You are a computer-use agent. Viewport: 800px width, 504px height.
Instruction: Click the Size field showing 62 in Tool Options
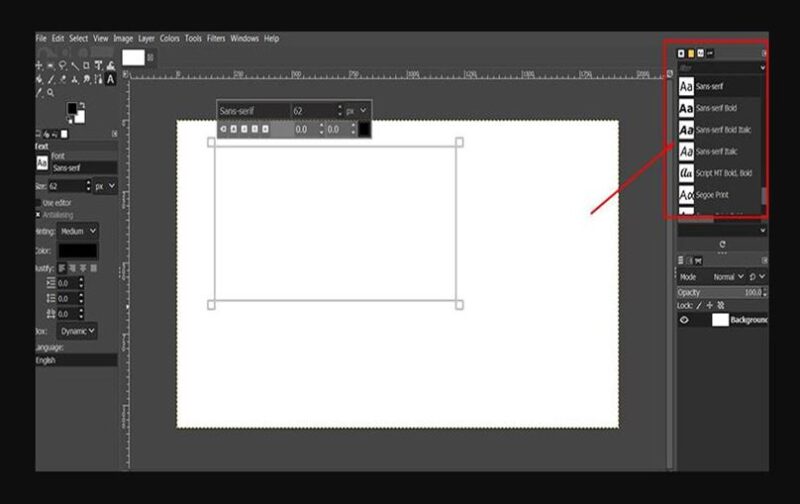pyautogui.click(x=67, y=186)
